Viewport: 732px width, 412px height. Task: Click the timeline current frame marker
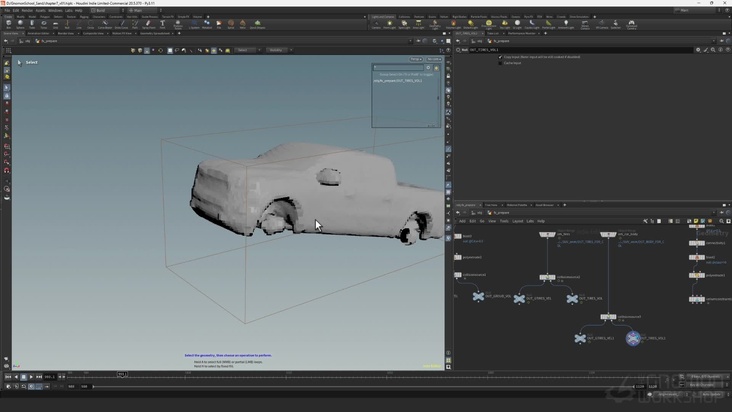point(122,374)
